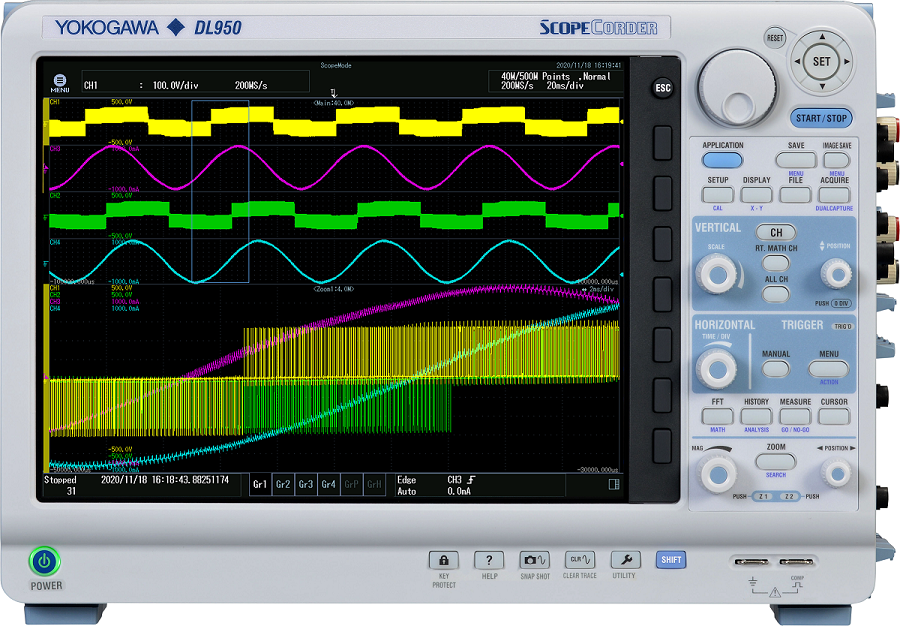Switch to the Gr2 group tab

(x=283, y=485)
